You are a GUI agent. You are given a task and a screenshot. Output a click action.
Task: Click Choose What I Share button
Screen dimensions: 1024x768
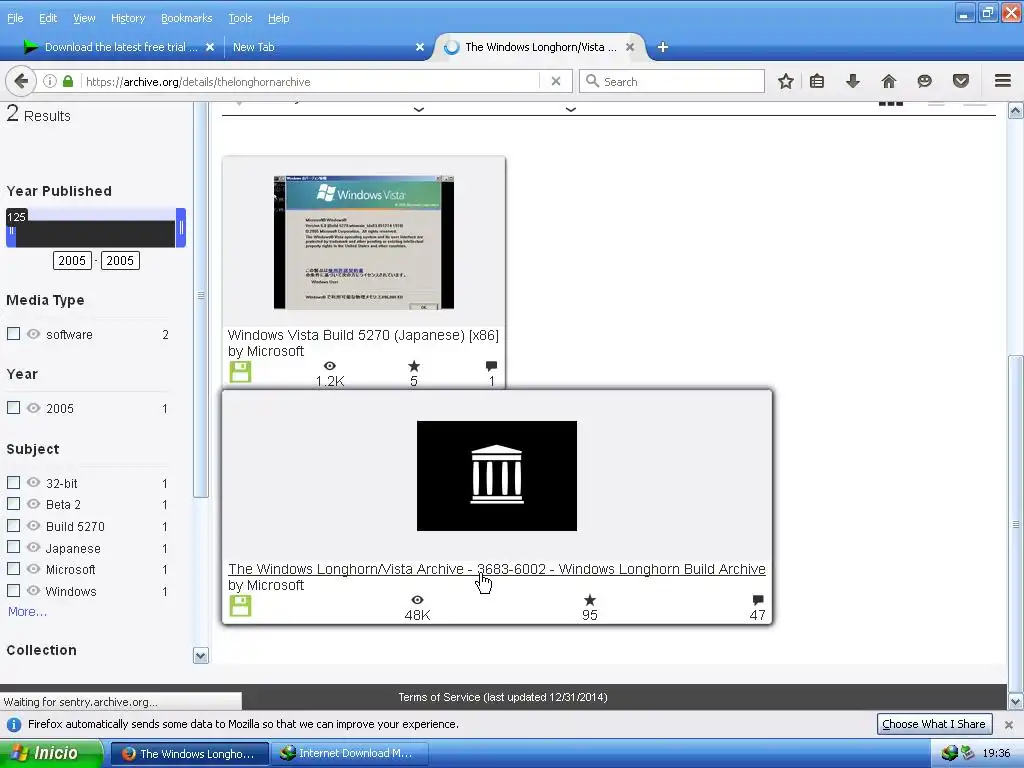pyautogui.click(x=934, y=724)
